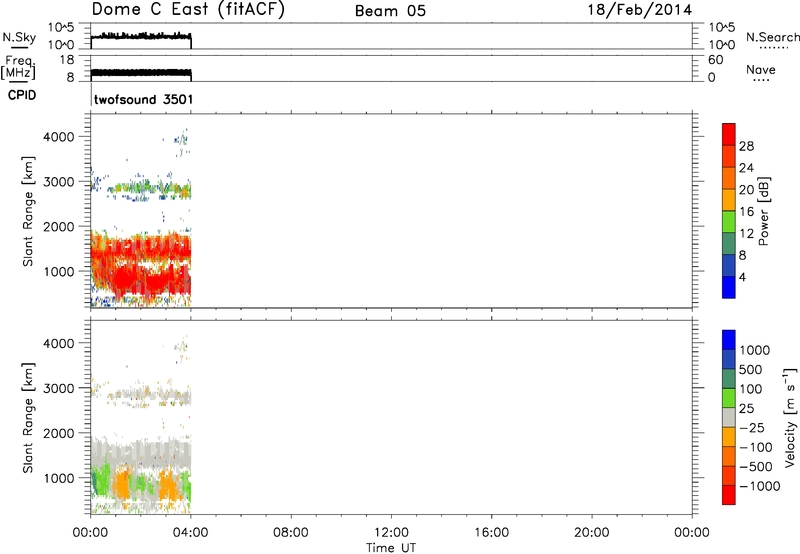Click the 'Slant Range [km]' label of the velocity panel

point(28,418)
